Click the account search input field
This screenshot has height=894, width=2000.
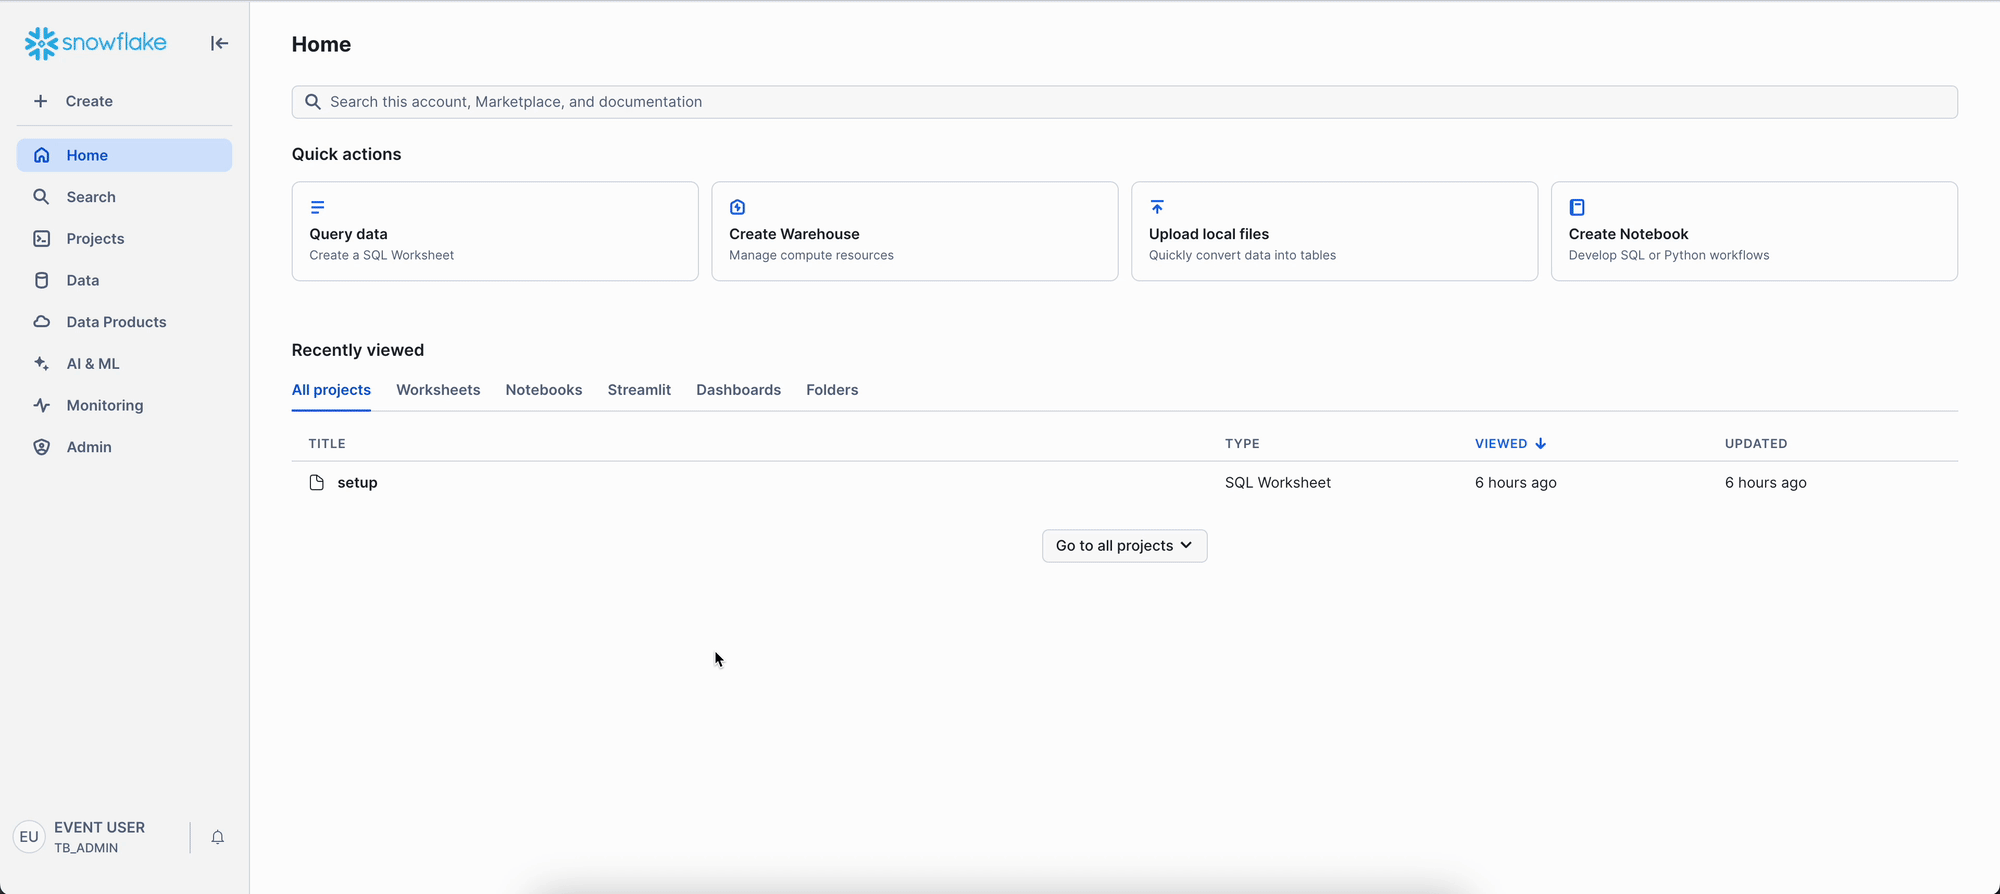pos(1124,102)
